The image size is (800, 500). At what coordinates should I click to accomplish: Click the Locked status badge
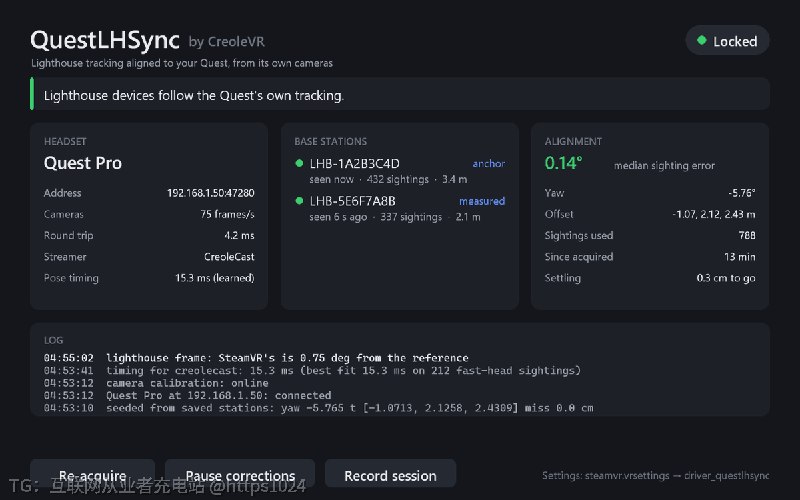(x=728, y=40)
